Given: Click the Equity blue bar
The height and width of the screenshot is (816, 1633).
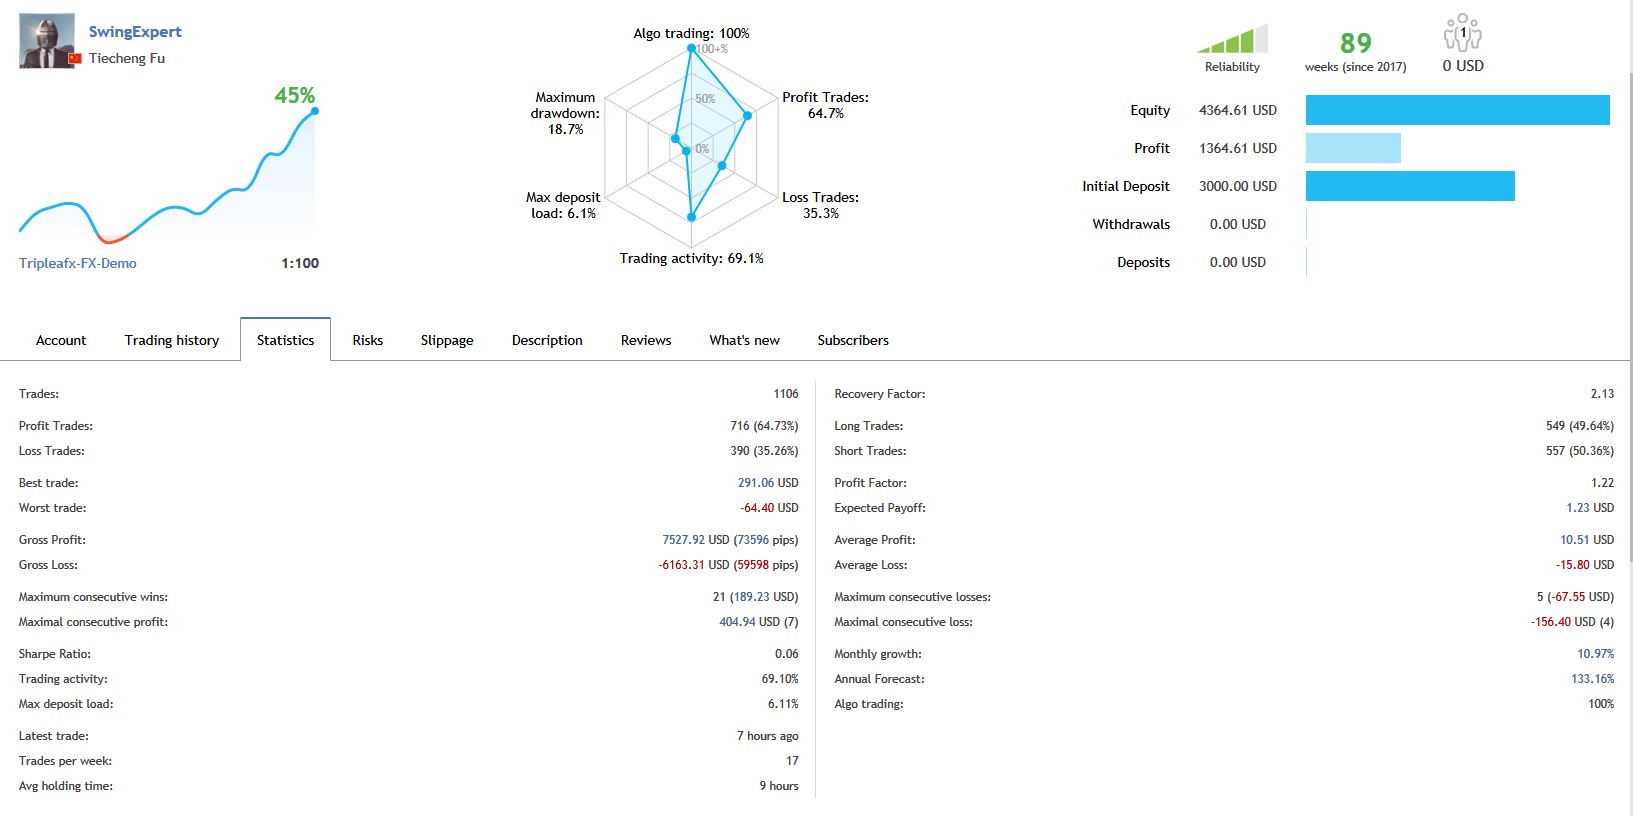Looking at the screenshot, I should pos(1457,110).
